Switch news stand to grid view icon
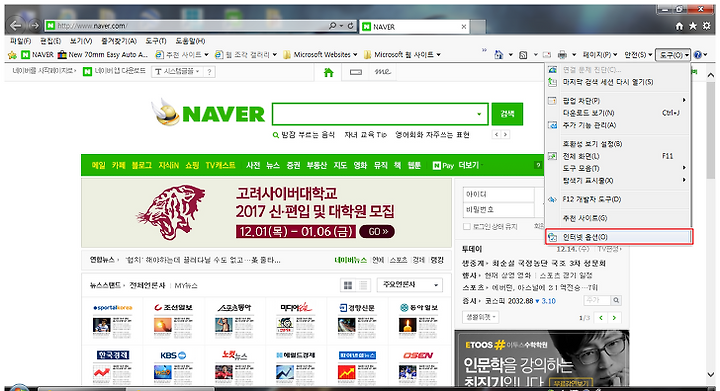 tap(348, 285)
